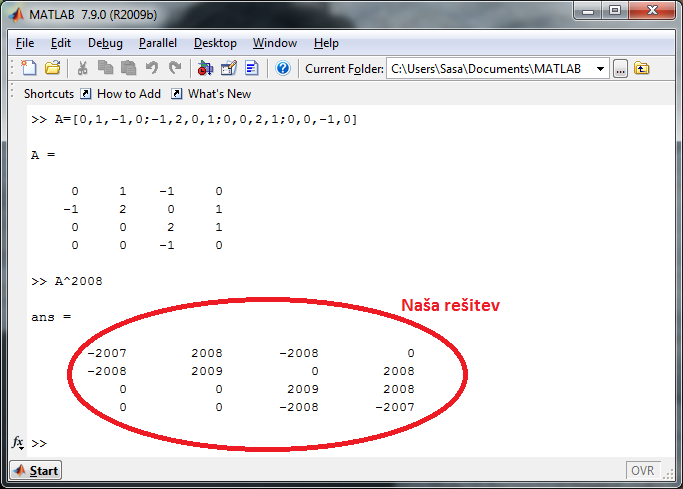683x489 pixels.
Task: Go up one folder level
Action: 641,68
